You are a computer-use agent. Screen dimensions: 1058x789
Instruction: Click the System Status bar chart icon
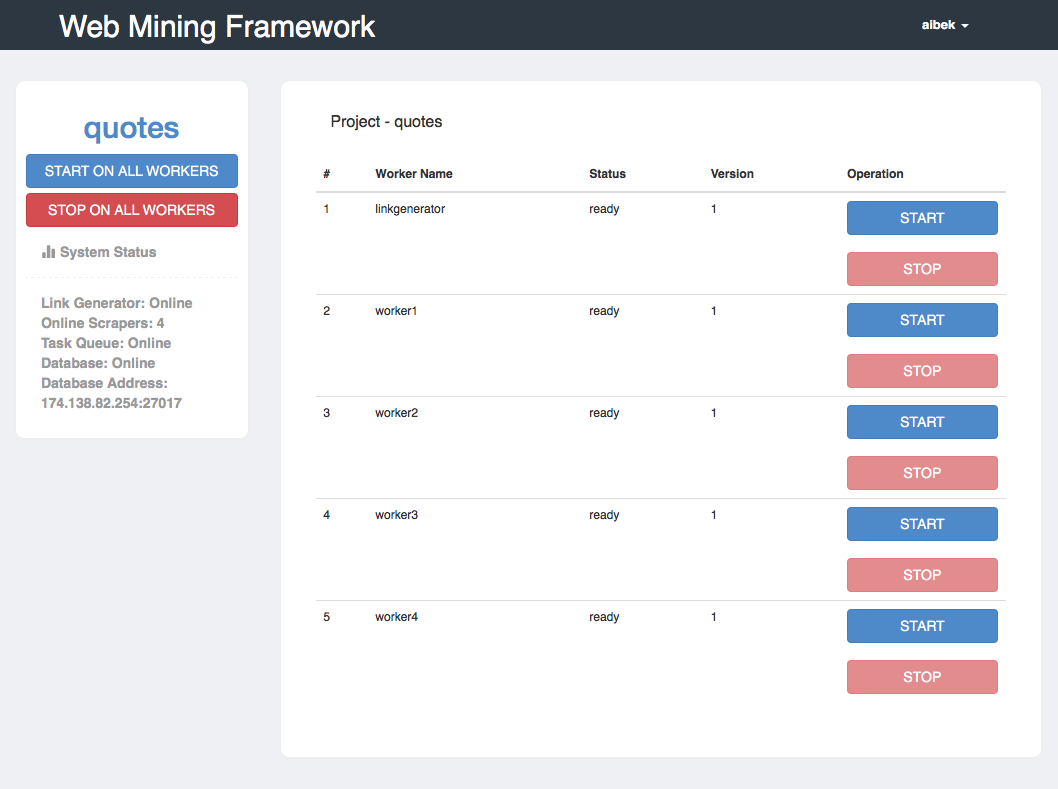click(48, 252)
